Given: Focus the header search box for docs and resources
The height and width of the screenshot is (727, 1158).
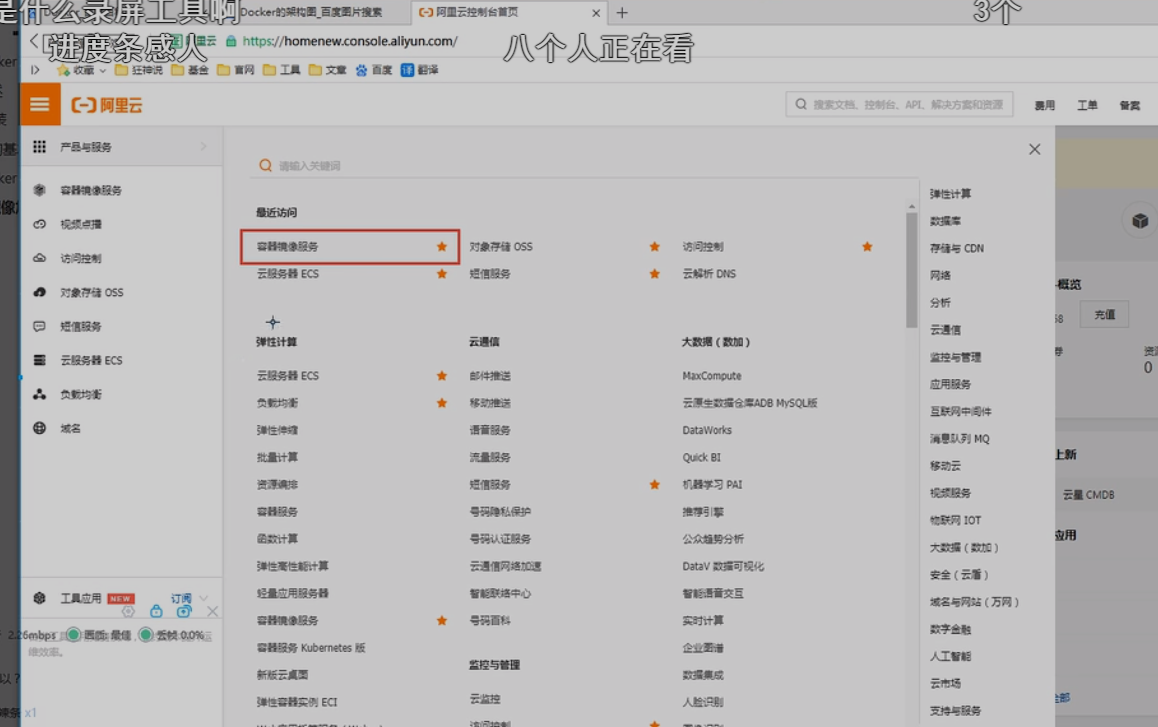Looking at the screenshot, I should click(x=900, y=104).
